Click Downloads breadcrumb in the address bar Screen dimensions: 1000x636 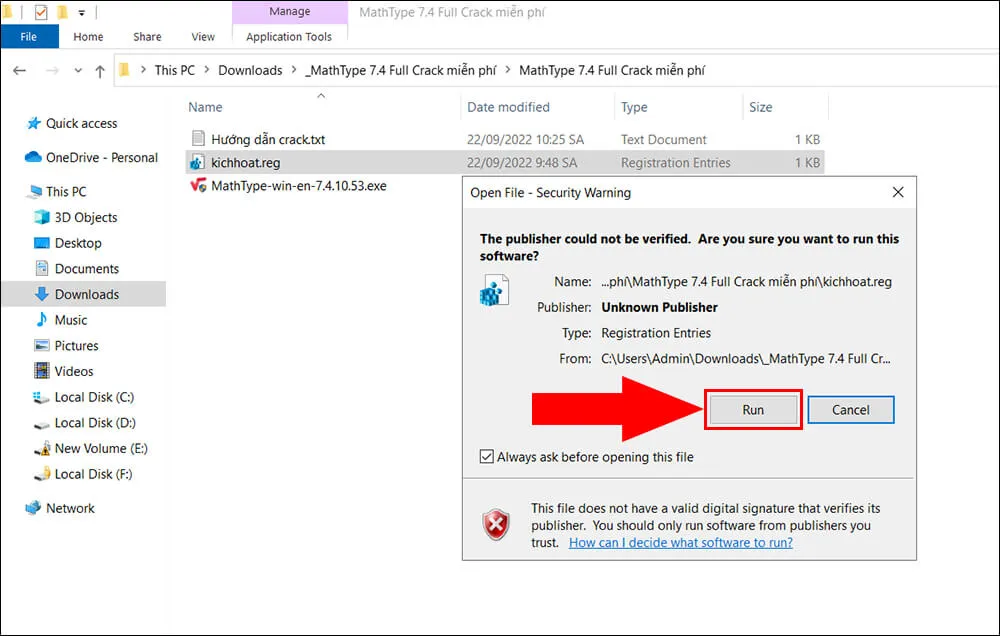coord(250,70)
